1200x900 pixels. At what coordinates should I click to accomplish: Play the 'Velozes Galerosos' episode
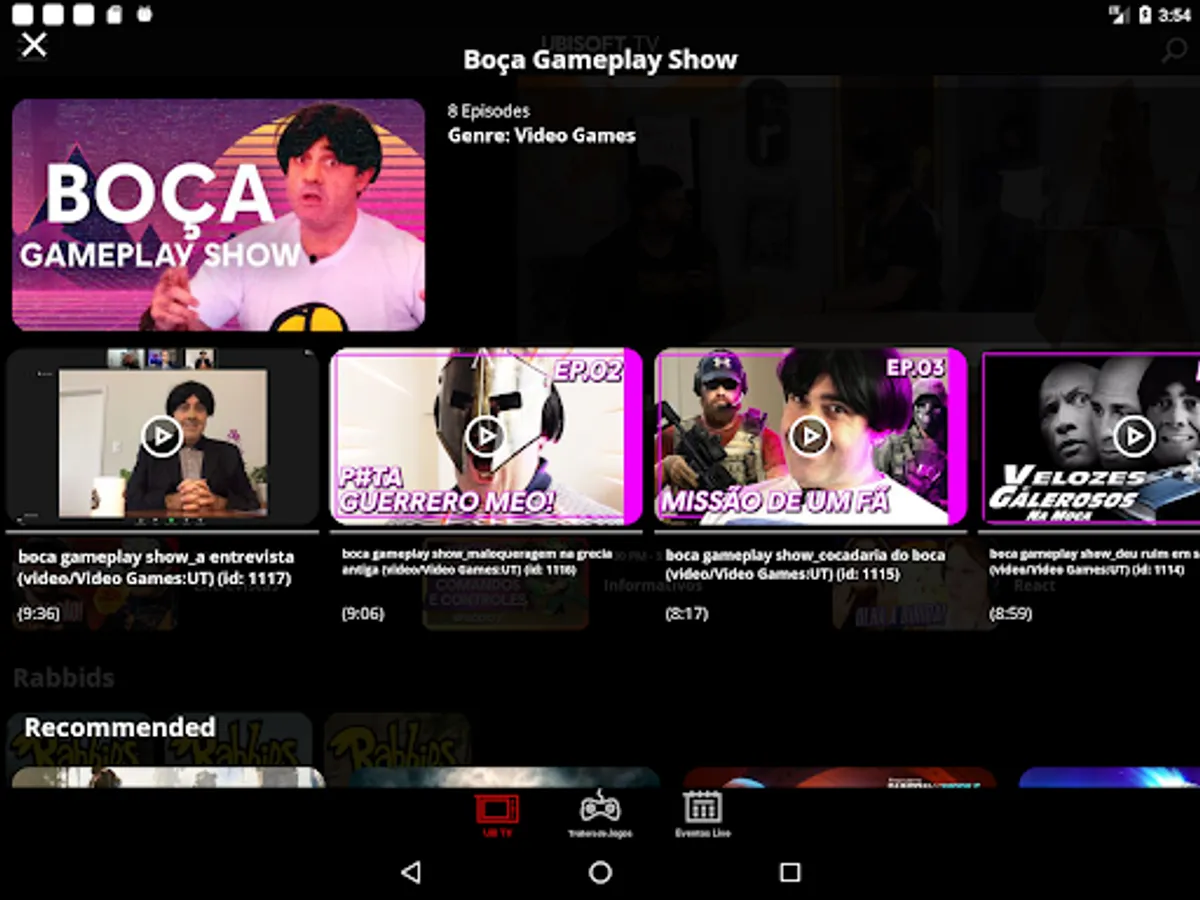click(x=1134, y=435)
